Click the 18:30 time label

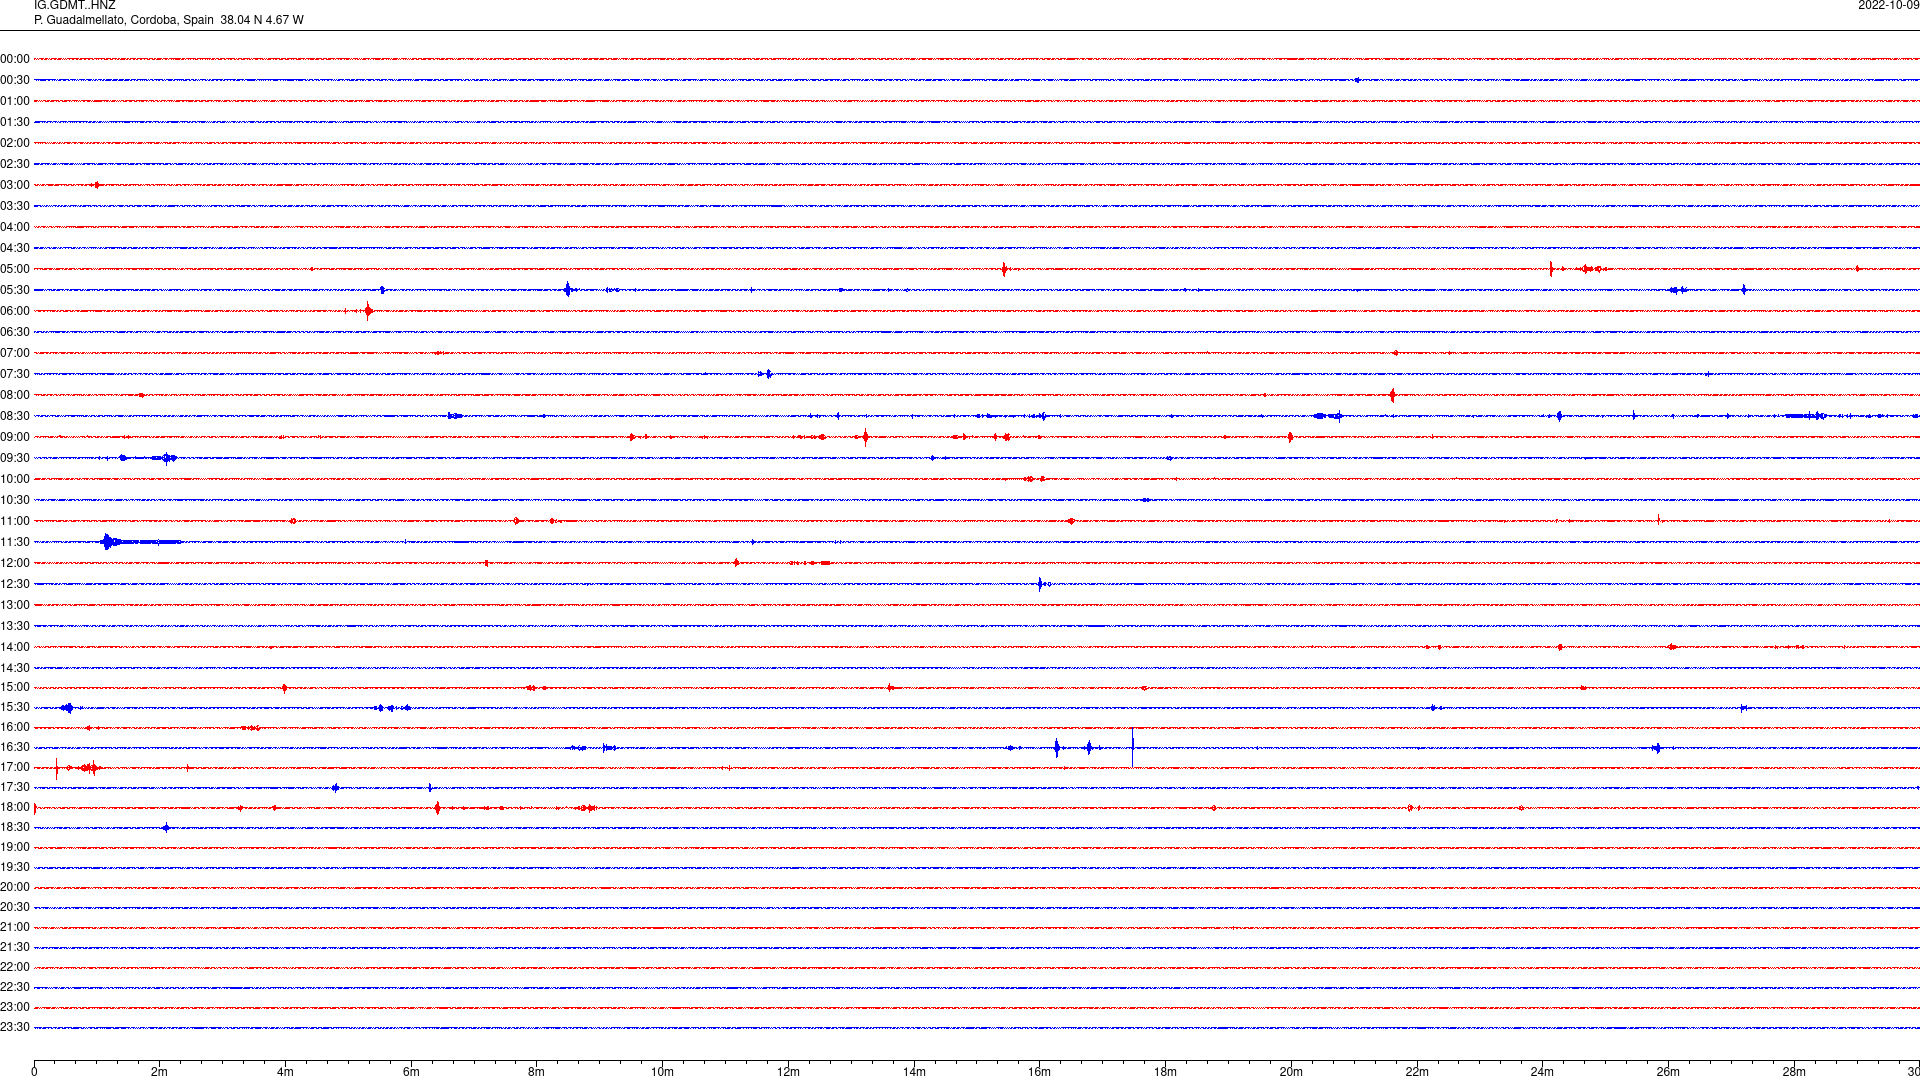[15, 827]
